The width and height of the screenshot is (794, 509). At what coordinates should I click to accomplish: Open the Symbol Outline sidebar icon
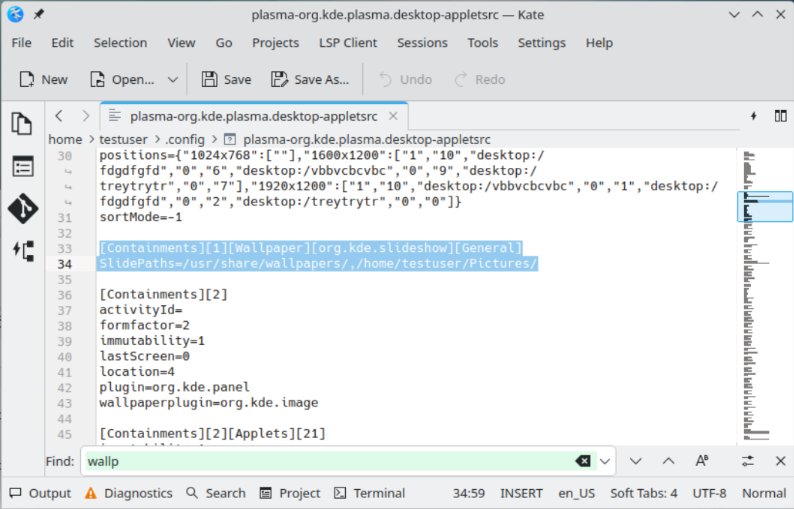coord(22,167)
